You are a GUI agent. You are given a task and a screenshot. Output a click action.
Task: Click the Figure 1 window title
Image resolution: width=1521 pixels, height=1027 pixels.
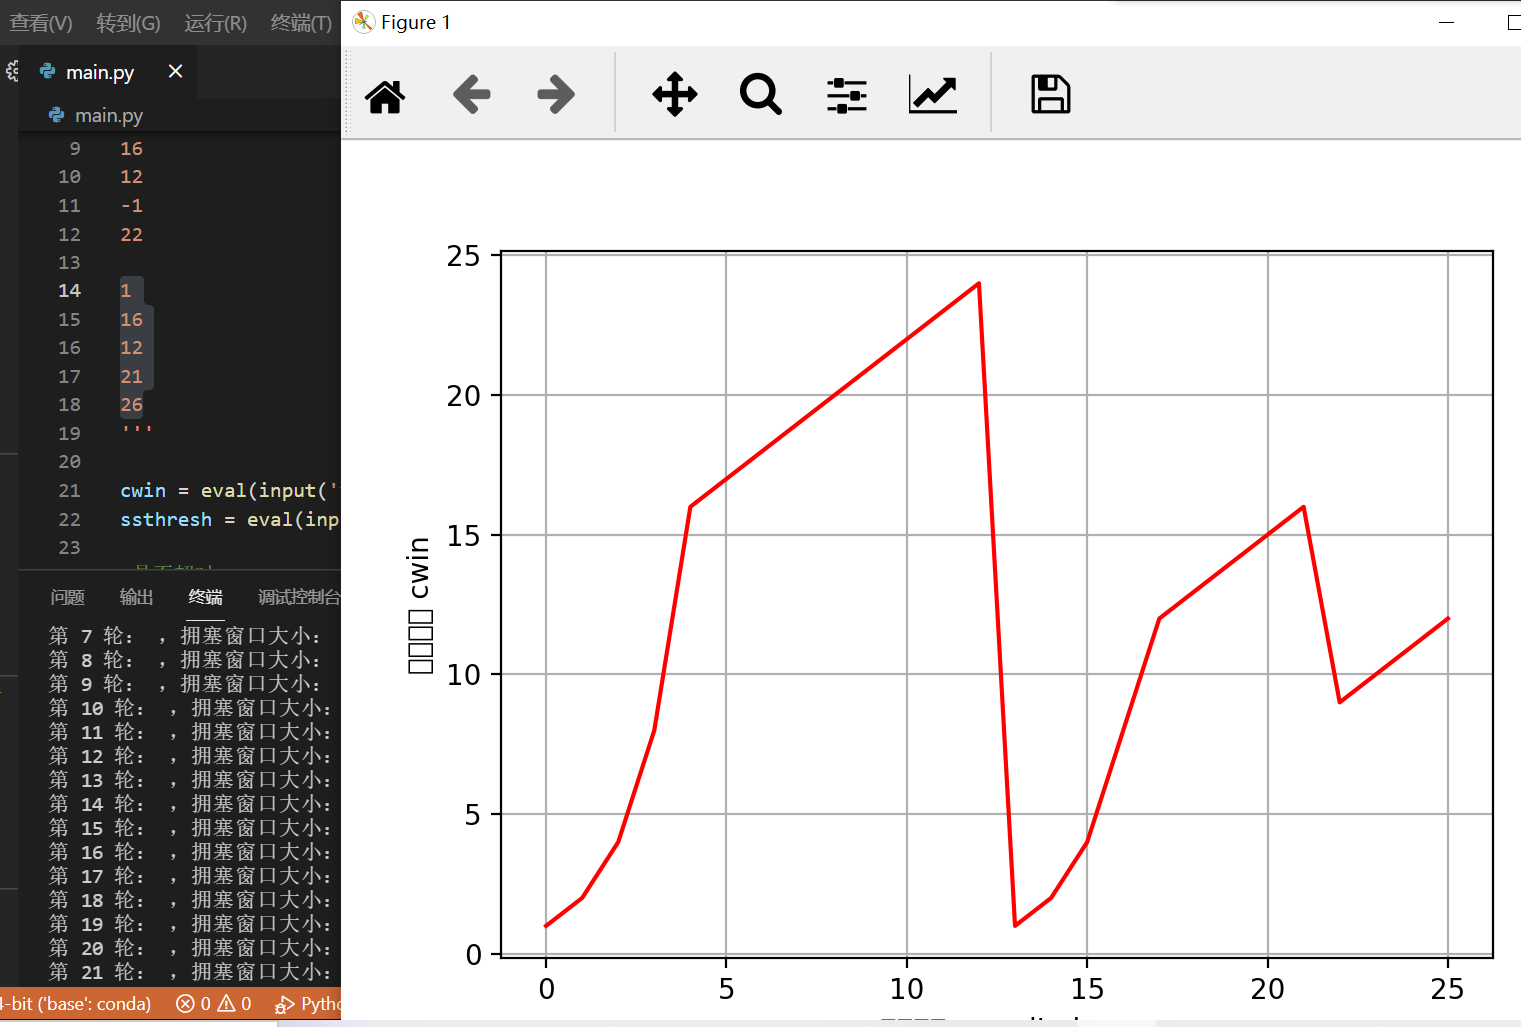[x=416, y=22]
